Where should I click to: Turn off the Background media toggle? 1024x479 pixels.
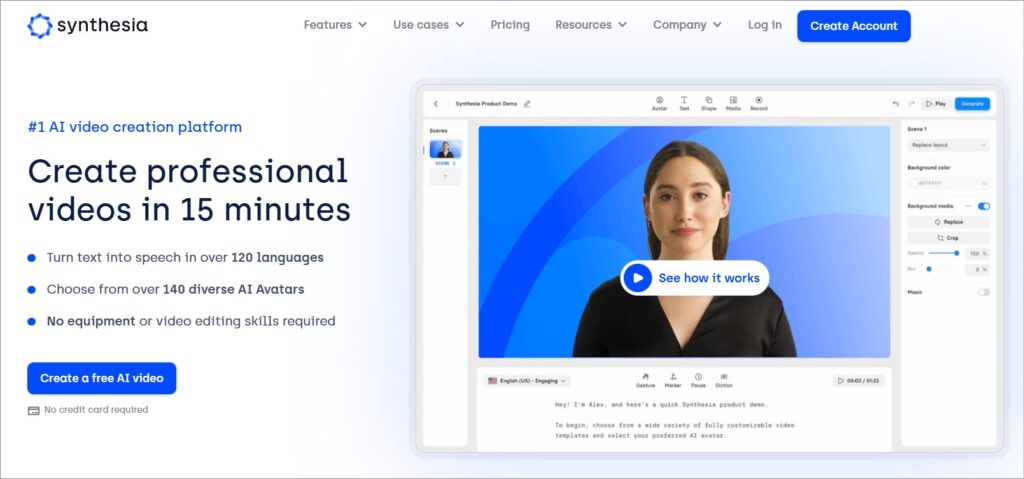983,206
